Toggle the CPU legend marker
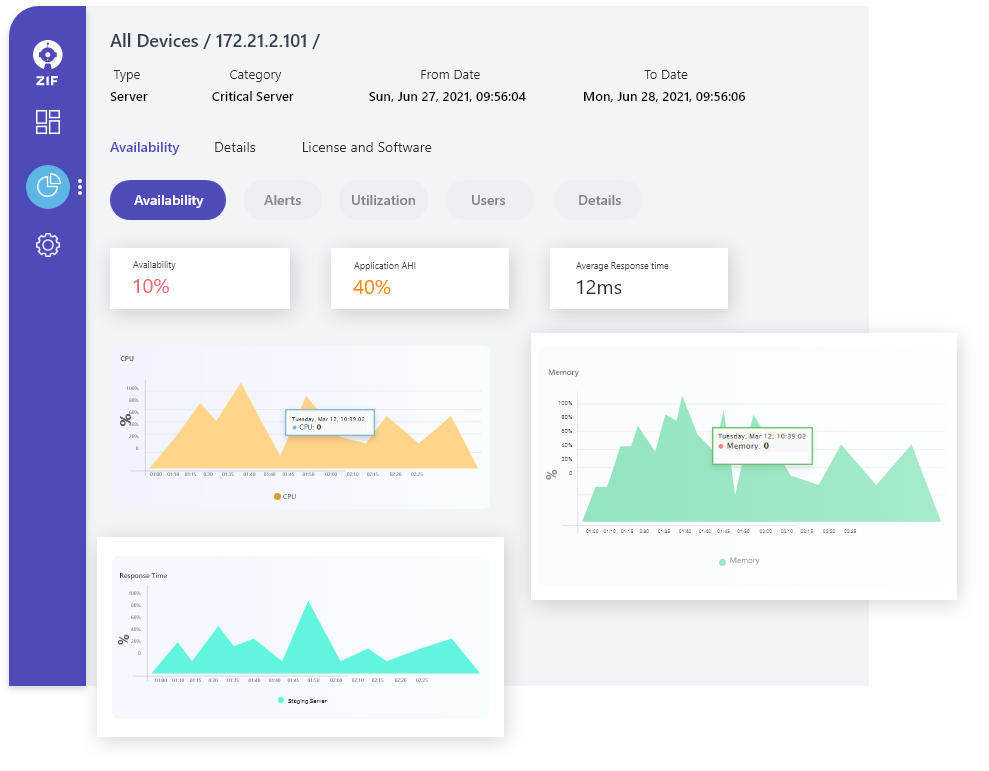Screen dimensions: 989x771 click(x=277, y=496)
